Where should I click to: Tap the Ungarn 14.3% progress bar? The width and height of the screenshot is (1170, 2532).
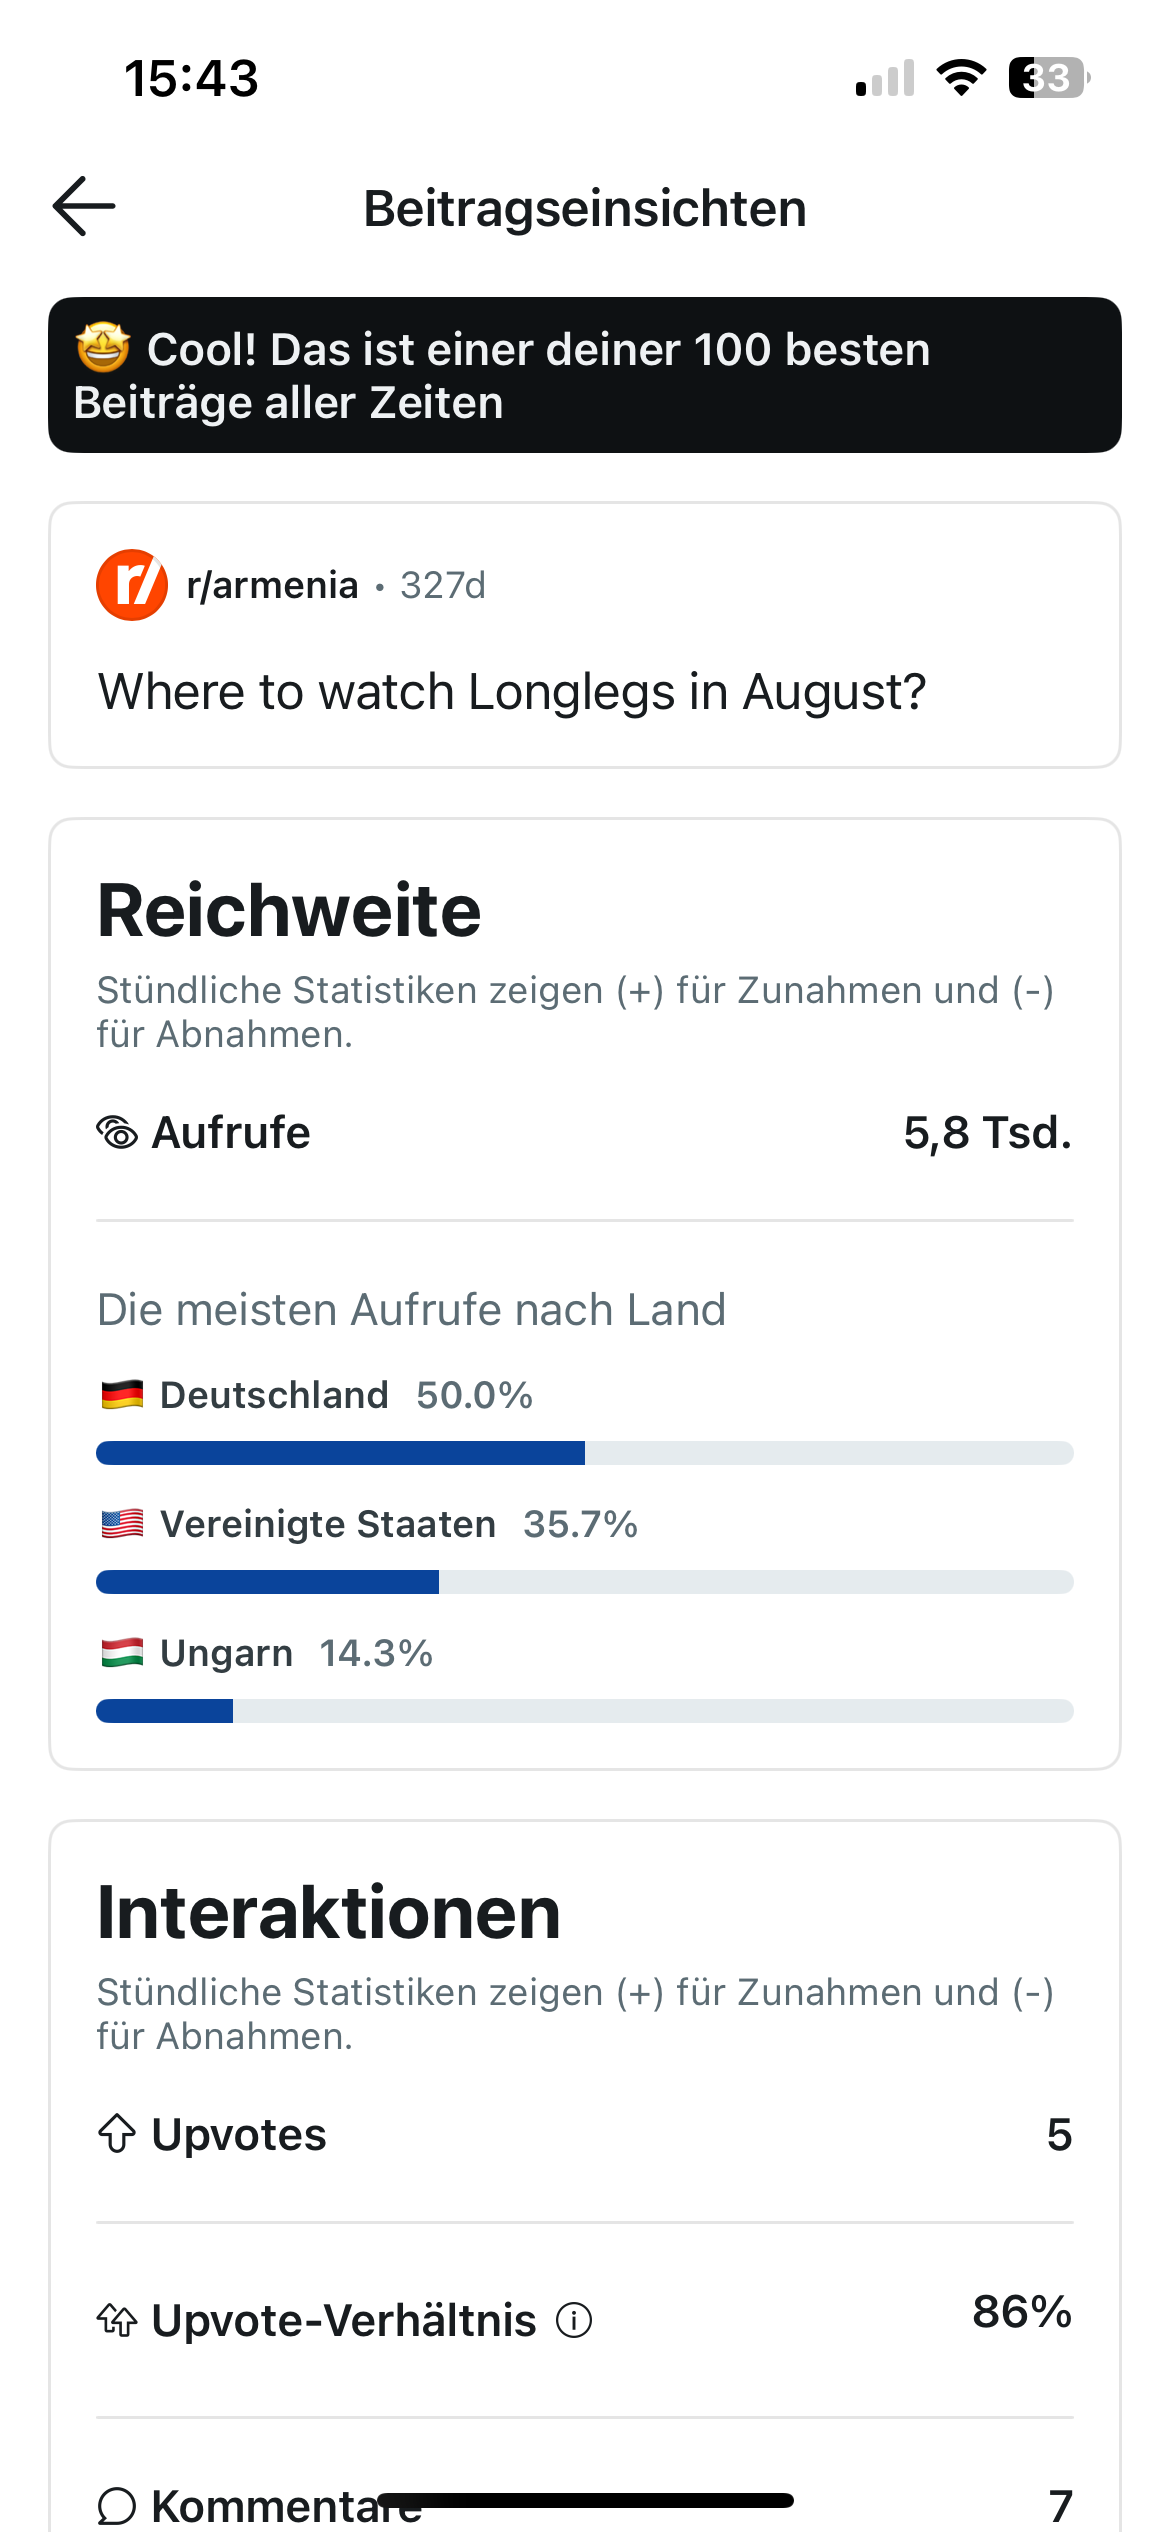[585, 1711]
